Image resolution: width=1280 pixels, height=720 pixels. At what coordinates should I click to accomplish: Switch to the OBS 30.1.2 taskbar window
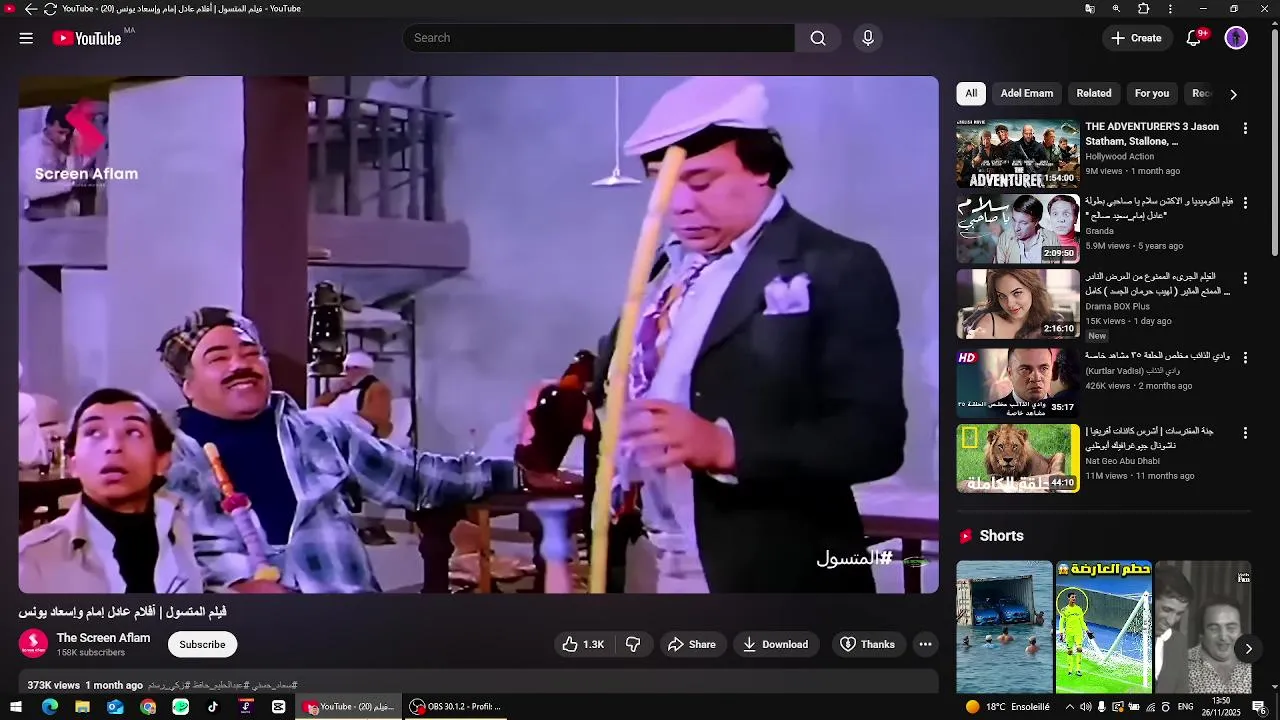click(456, 707)
